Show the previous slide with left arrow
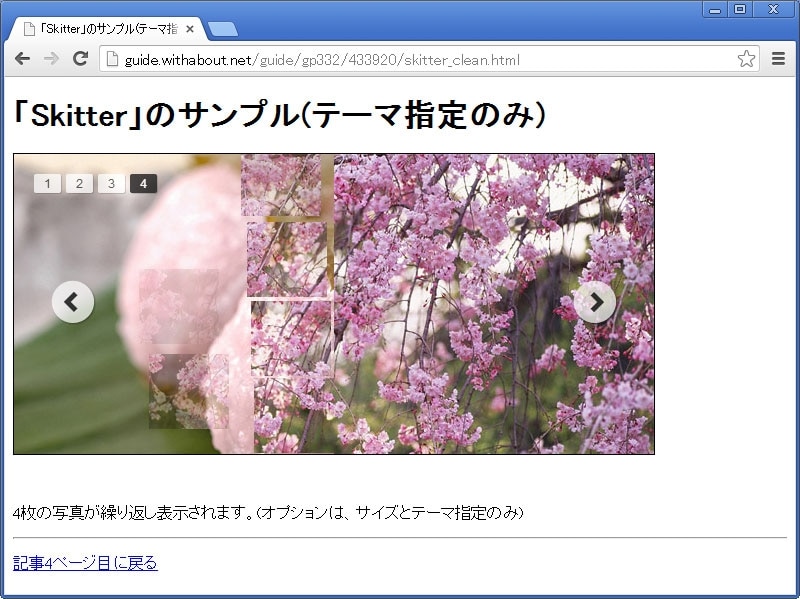The height and width of the screenshot is (599, 800). point(73,302)
